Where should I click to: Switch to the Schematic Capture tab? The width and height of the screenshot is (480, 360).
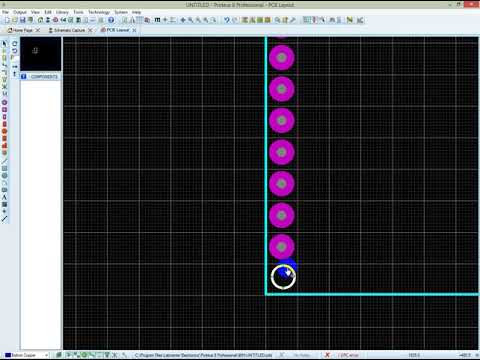67,30
